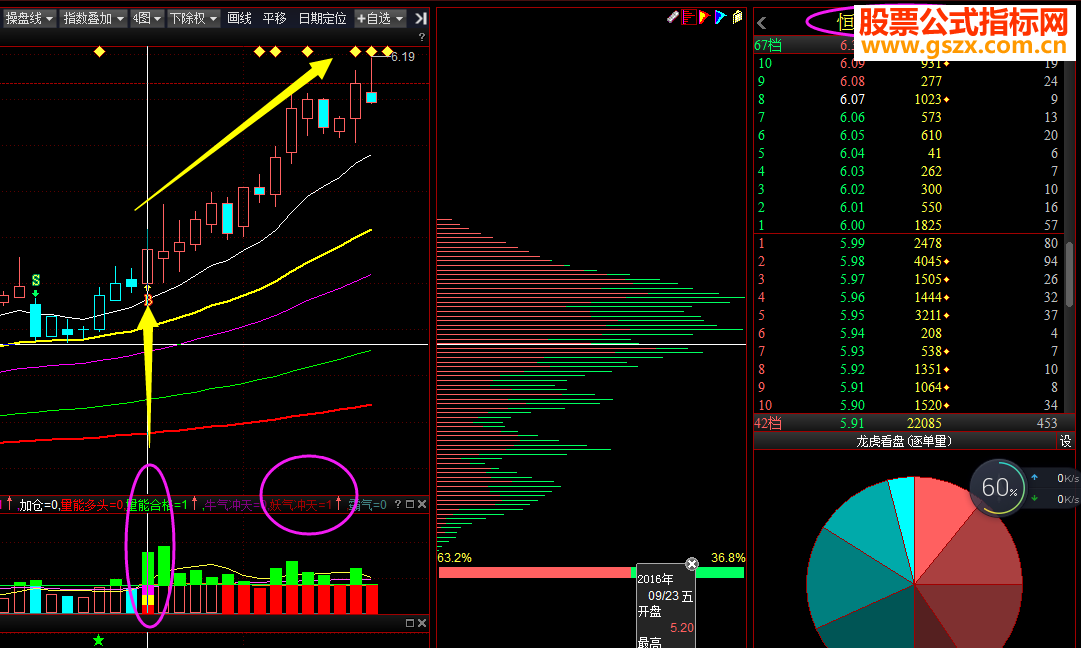The image size is (1081, 648).
Task: Click the yellow building icon in chip panel
Action: coord(737,17)
